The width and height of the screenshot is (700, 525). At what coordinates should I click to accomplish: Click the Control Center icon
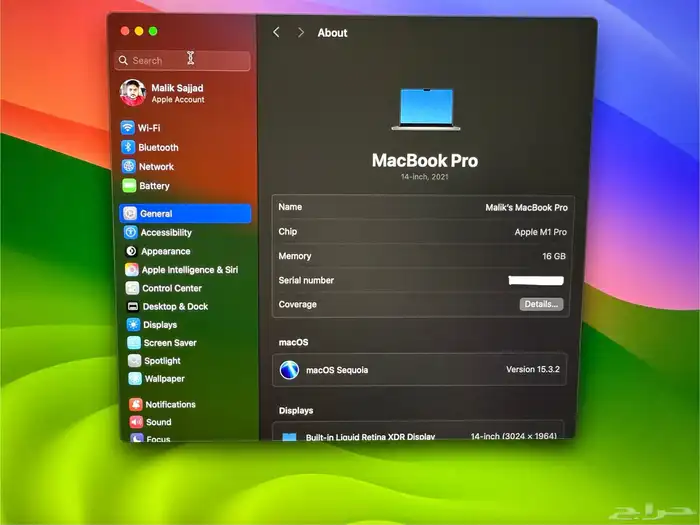click(132, 288)
